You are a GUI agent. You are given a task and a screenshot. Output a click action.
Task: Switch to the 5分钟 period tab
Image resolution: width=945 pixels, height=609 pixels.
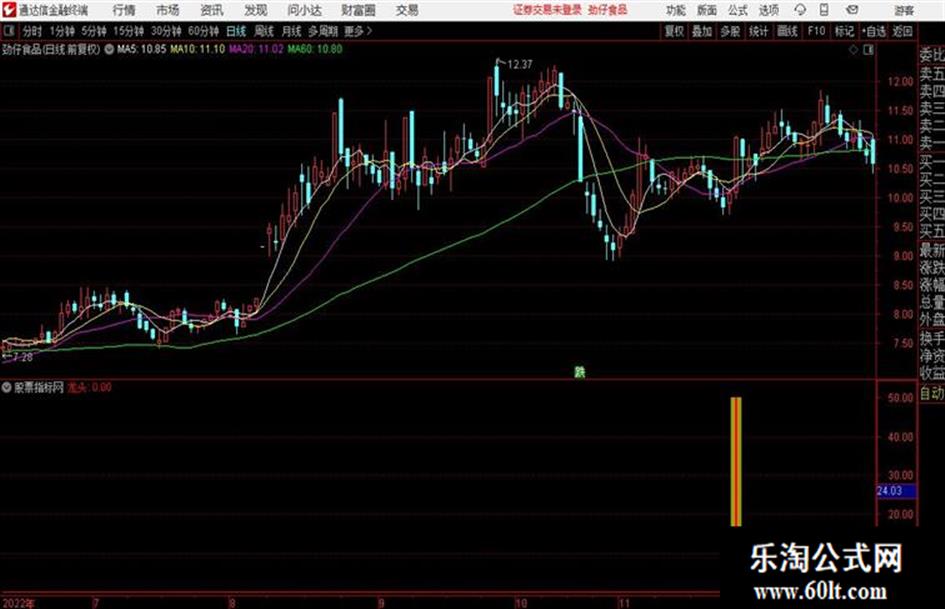93,31
